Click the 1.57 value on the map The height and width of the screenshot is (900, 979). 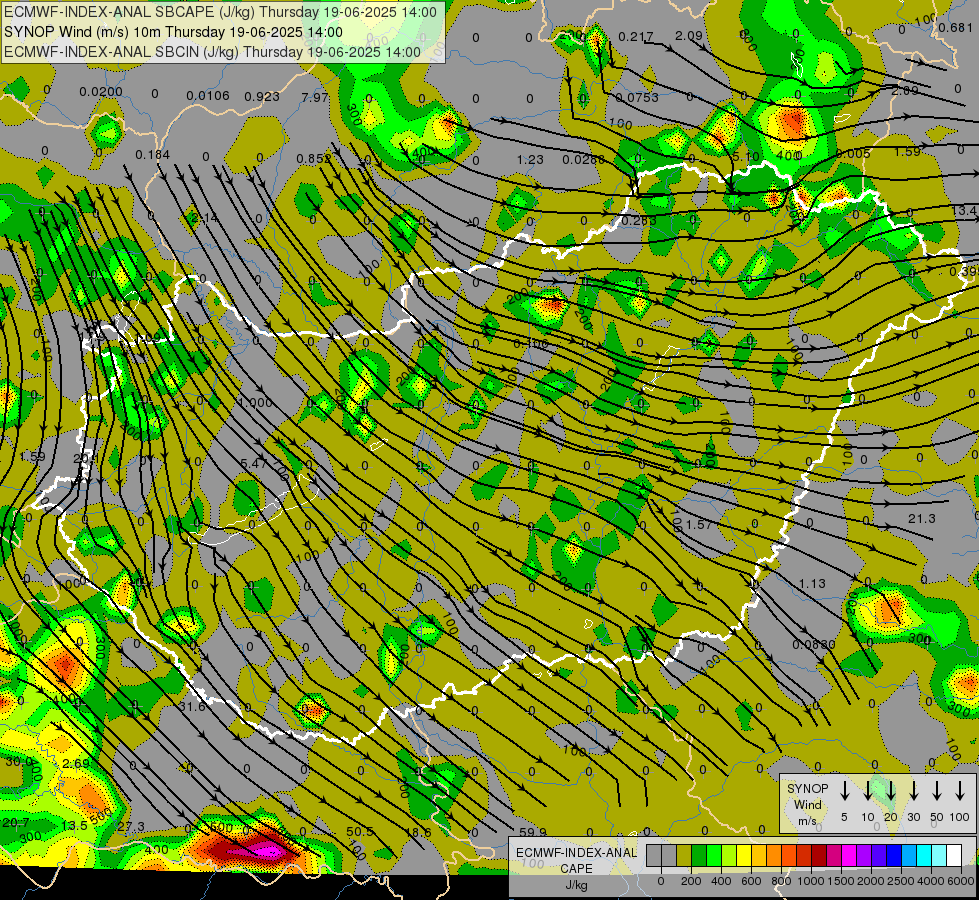pos(699,524)
